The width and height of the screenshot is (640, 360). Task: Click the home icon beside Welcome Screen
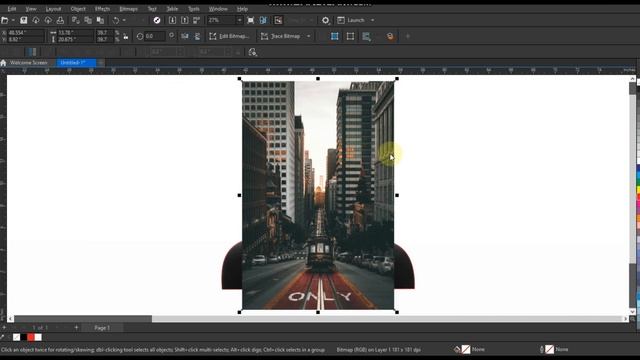tap(3, 63)
